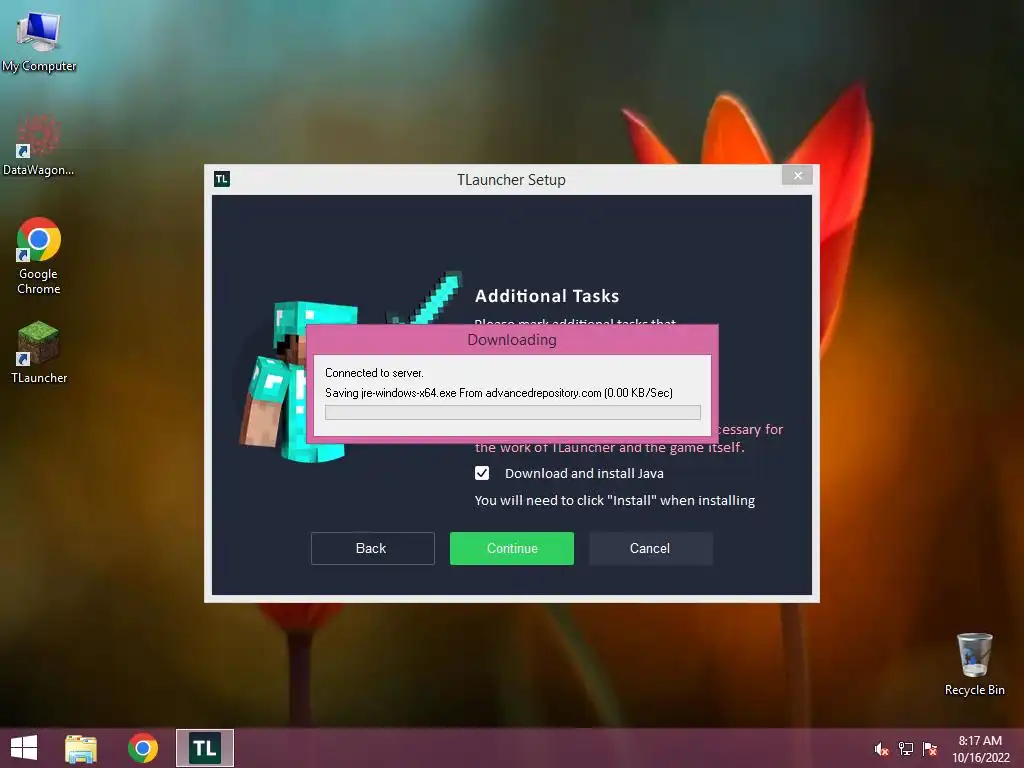Open the network tray icon

point(906,749)
